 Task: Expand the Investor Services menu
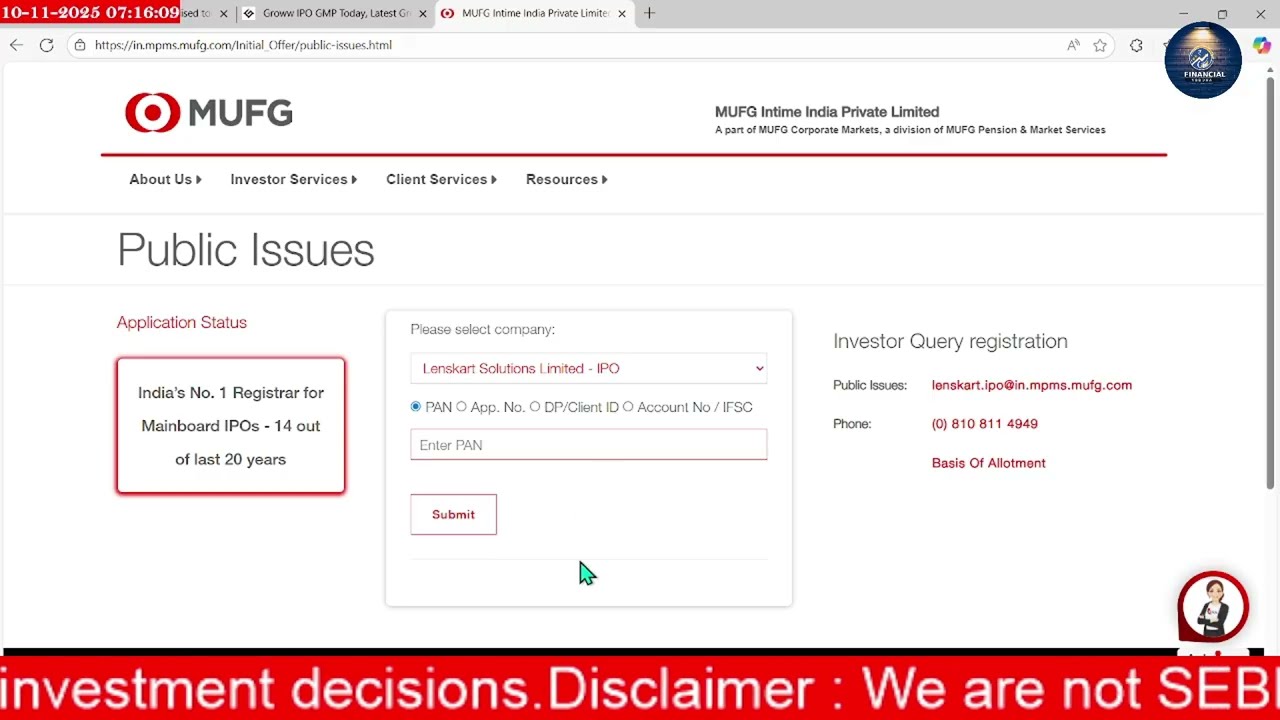point(293,179)
